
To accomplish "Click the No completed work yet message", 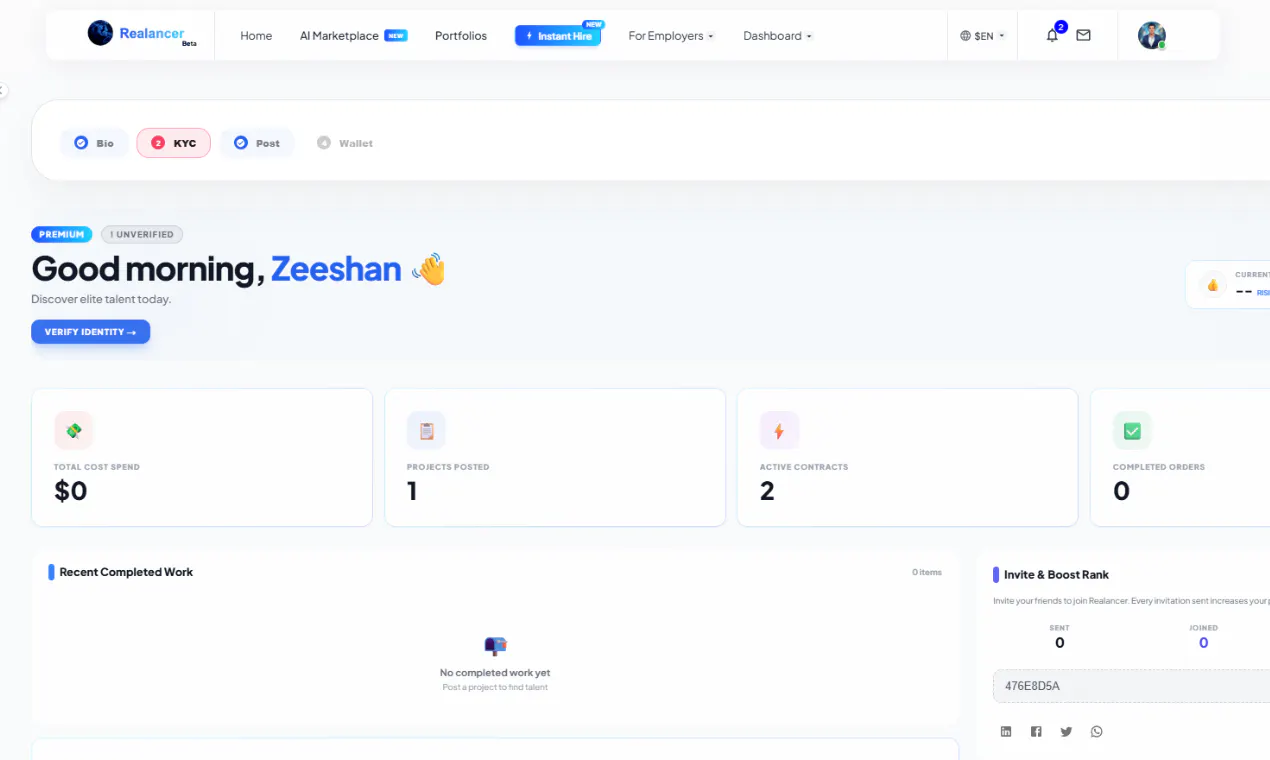I will (x=495, y=673).
